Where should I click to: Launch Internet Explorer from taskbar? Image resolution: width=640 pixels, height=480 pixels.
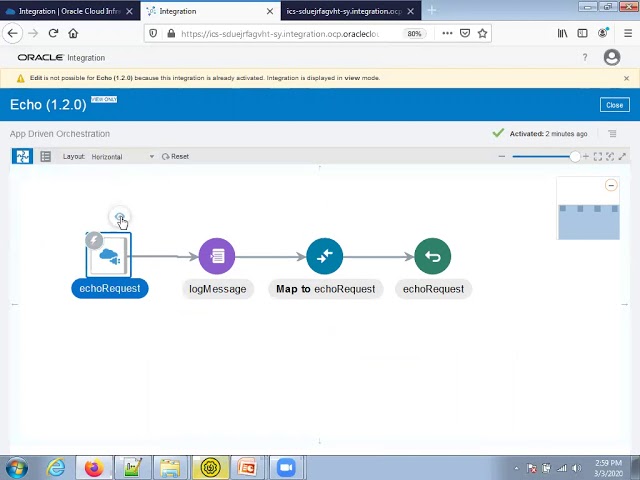point(56,468)
